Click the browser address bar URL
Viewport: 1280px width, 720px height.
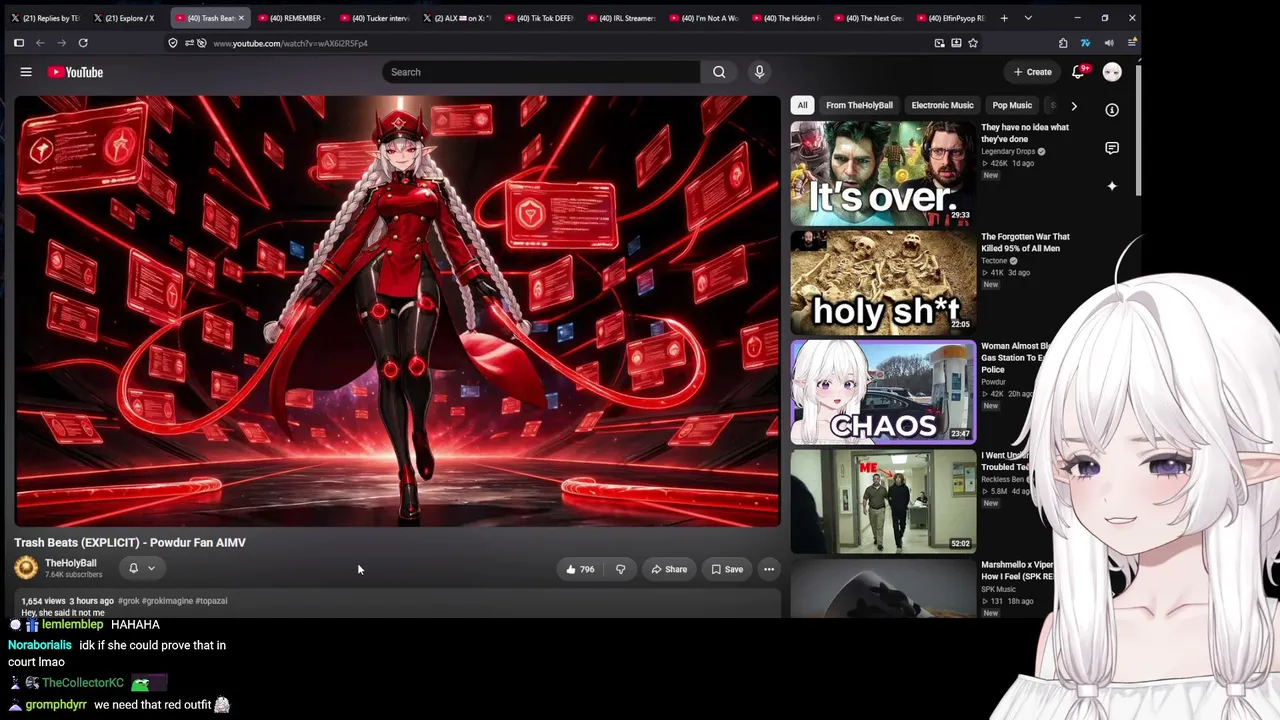click(290, 43)
